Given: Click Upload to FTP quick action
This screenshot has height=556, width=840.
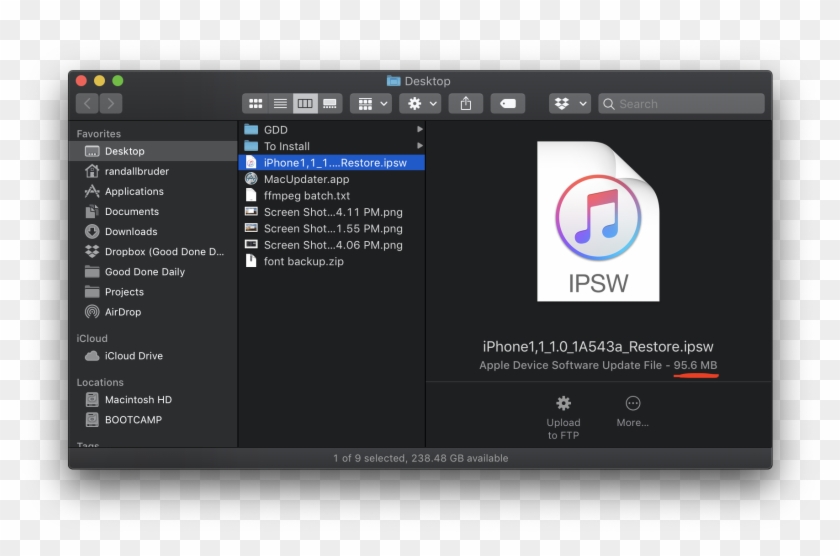Looking at the screenshot, I should pyautogui.click(x=563, y=414).
